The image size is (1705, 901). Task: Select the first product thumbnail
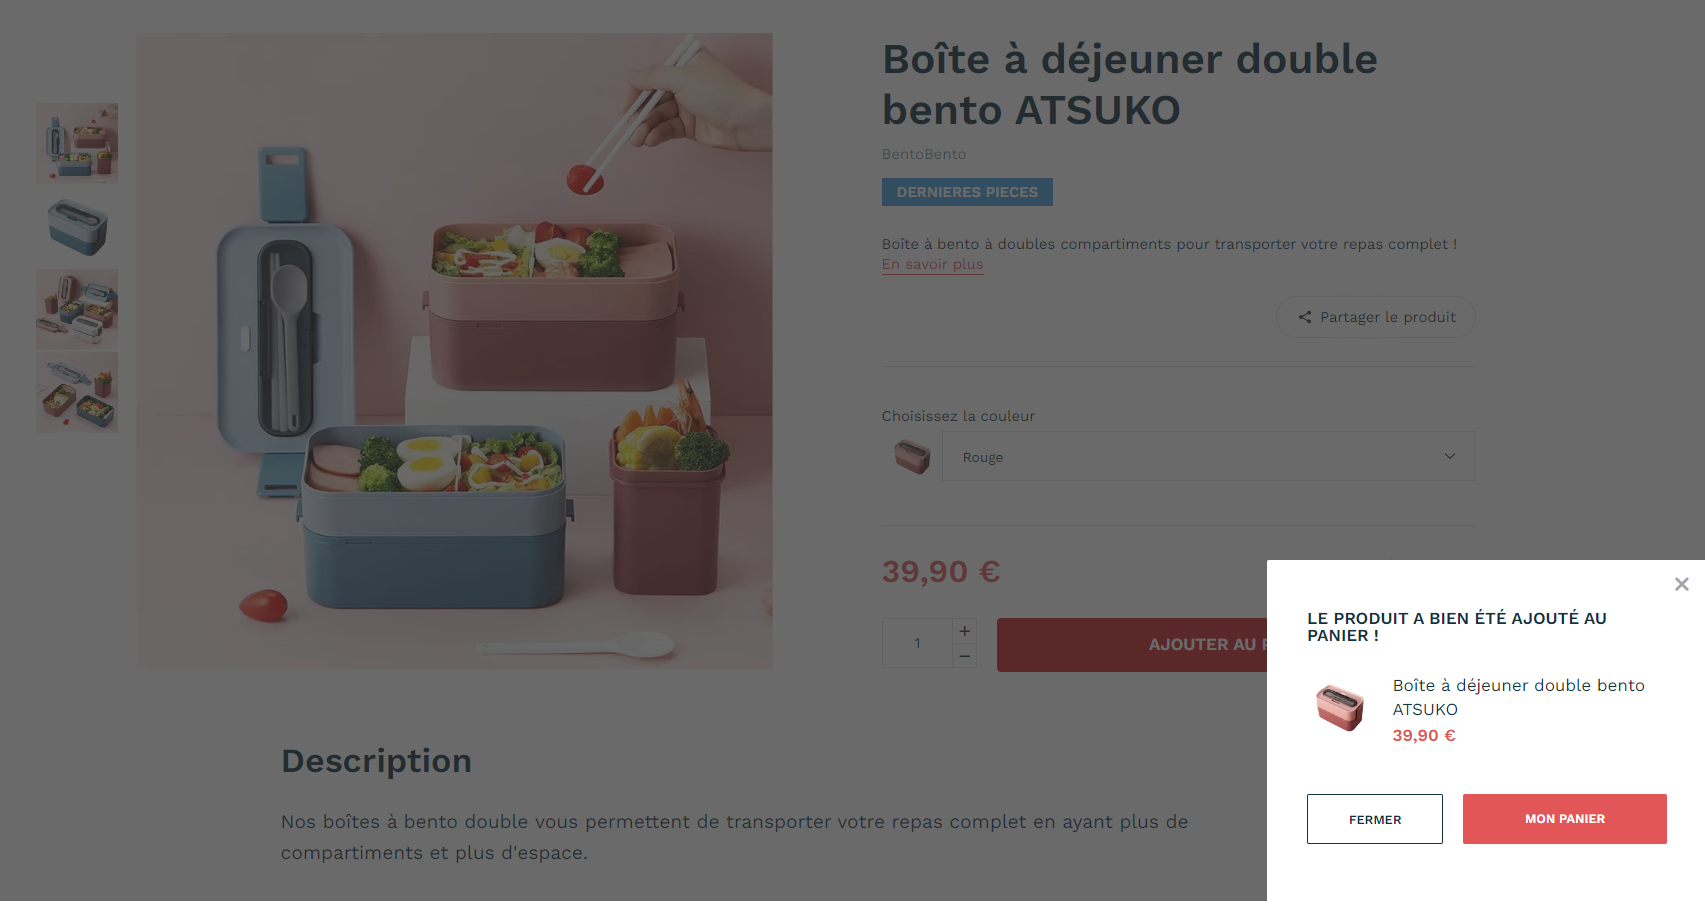click(x=77, y=143)
